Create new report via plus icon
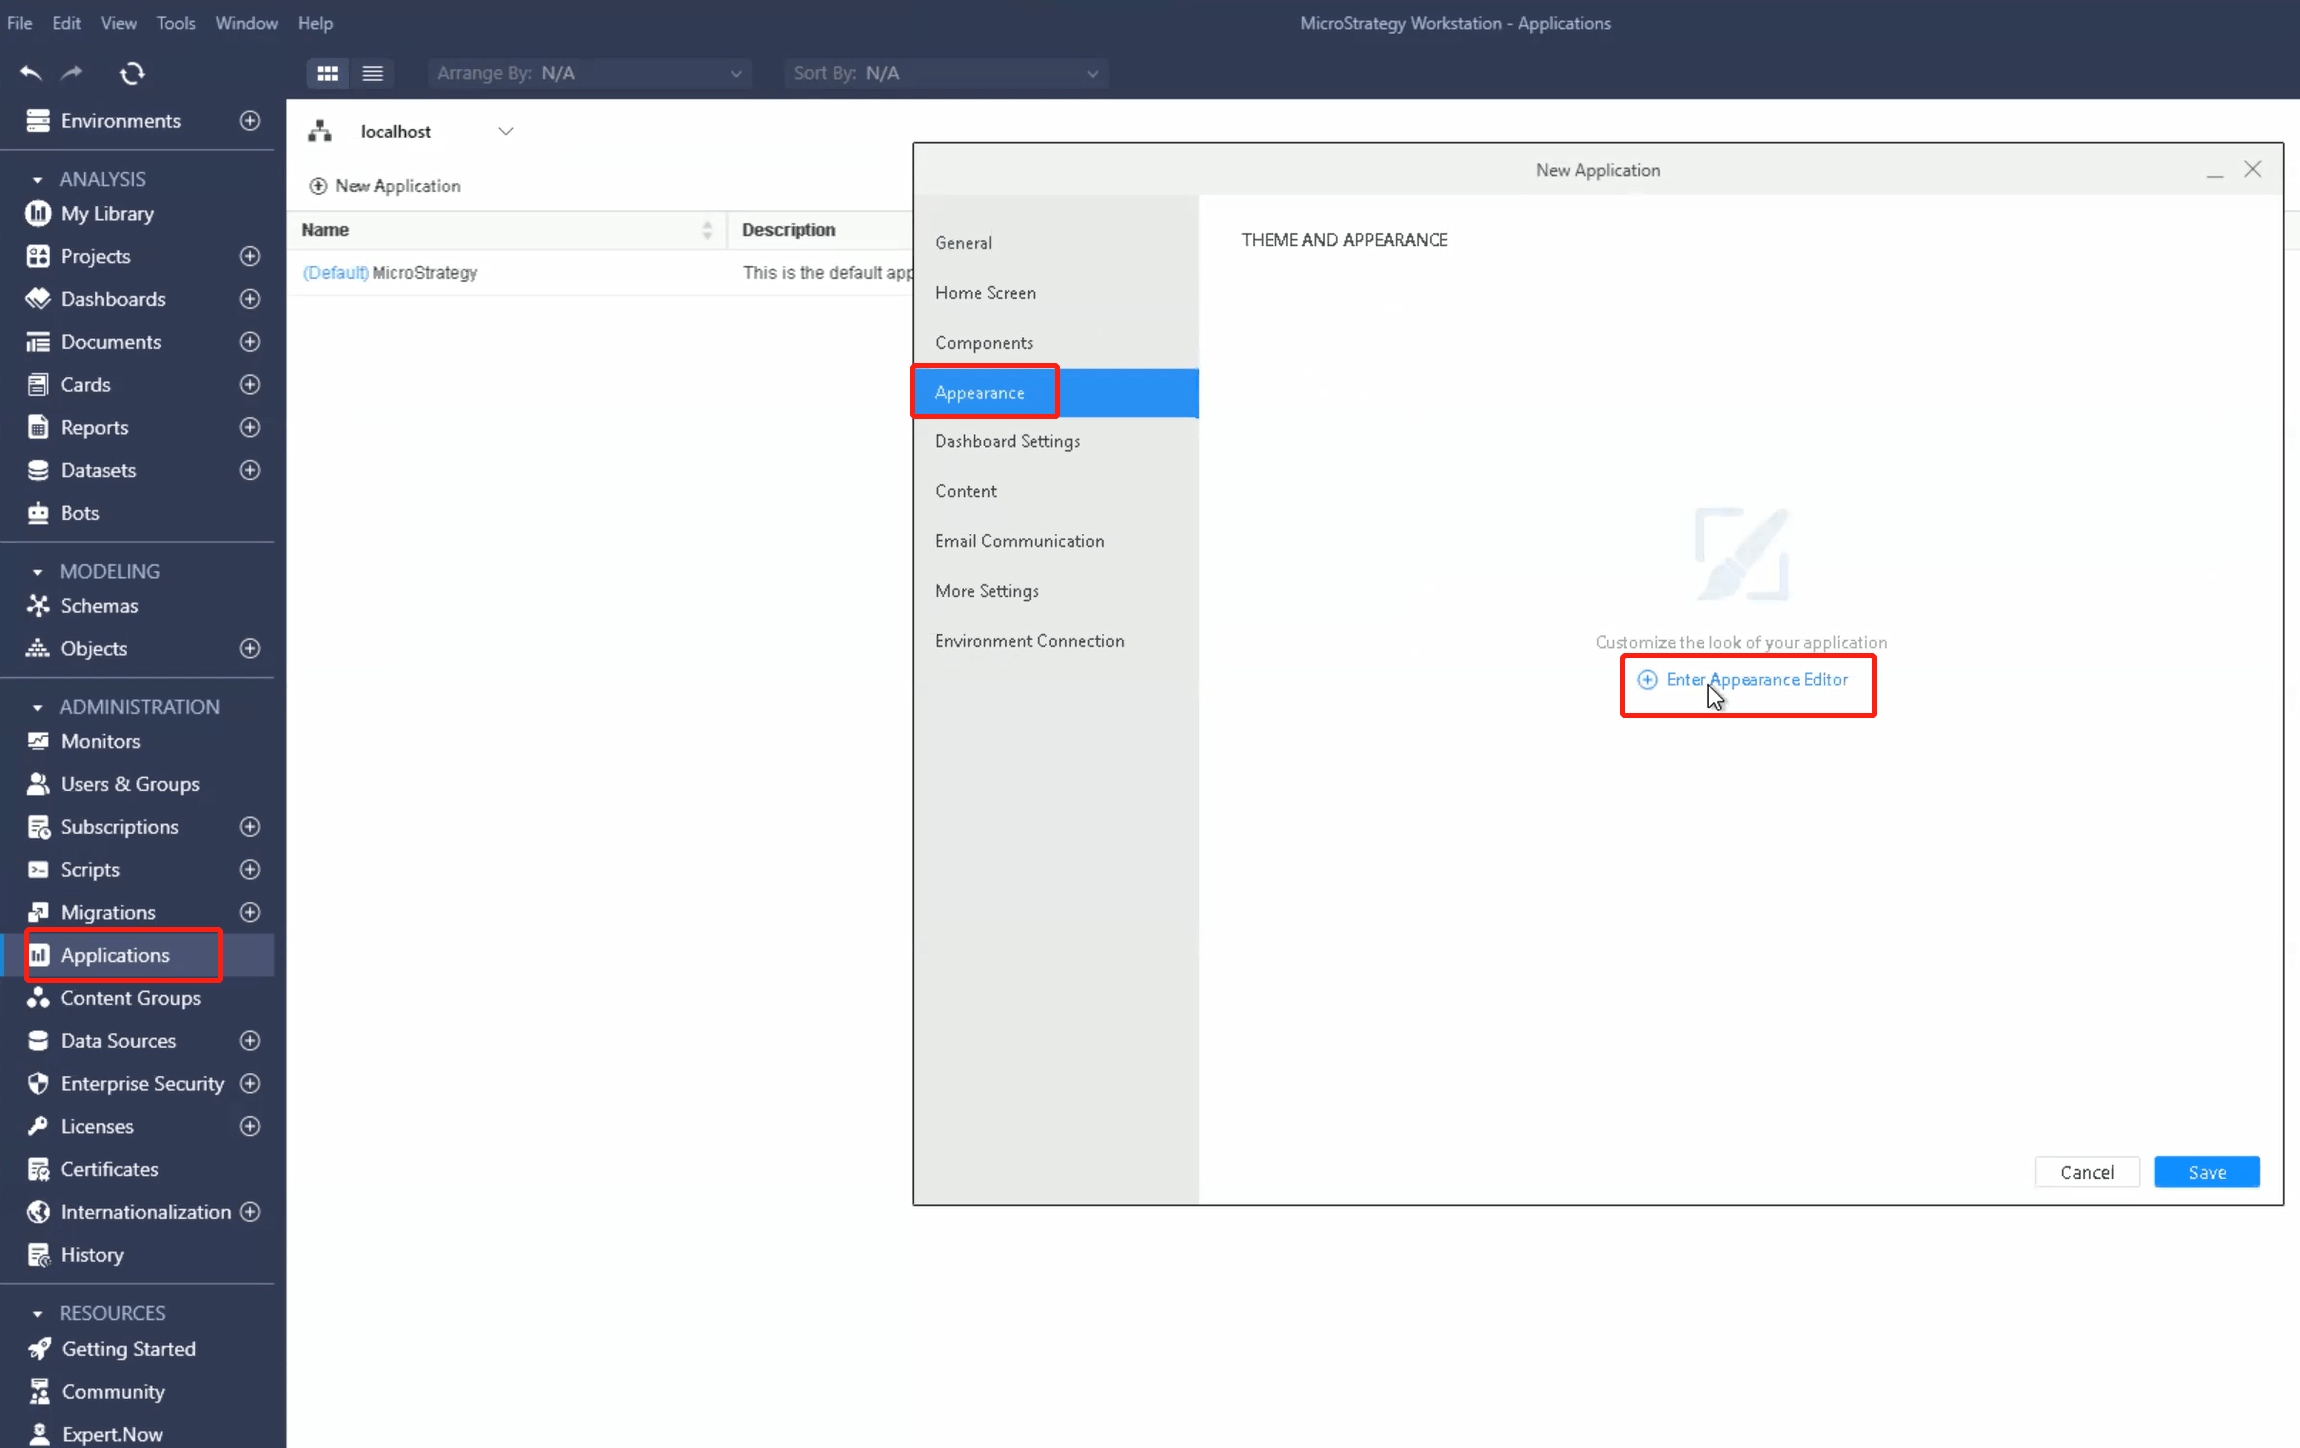This screenshot has height=1448, width=2300. 250,427
